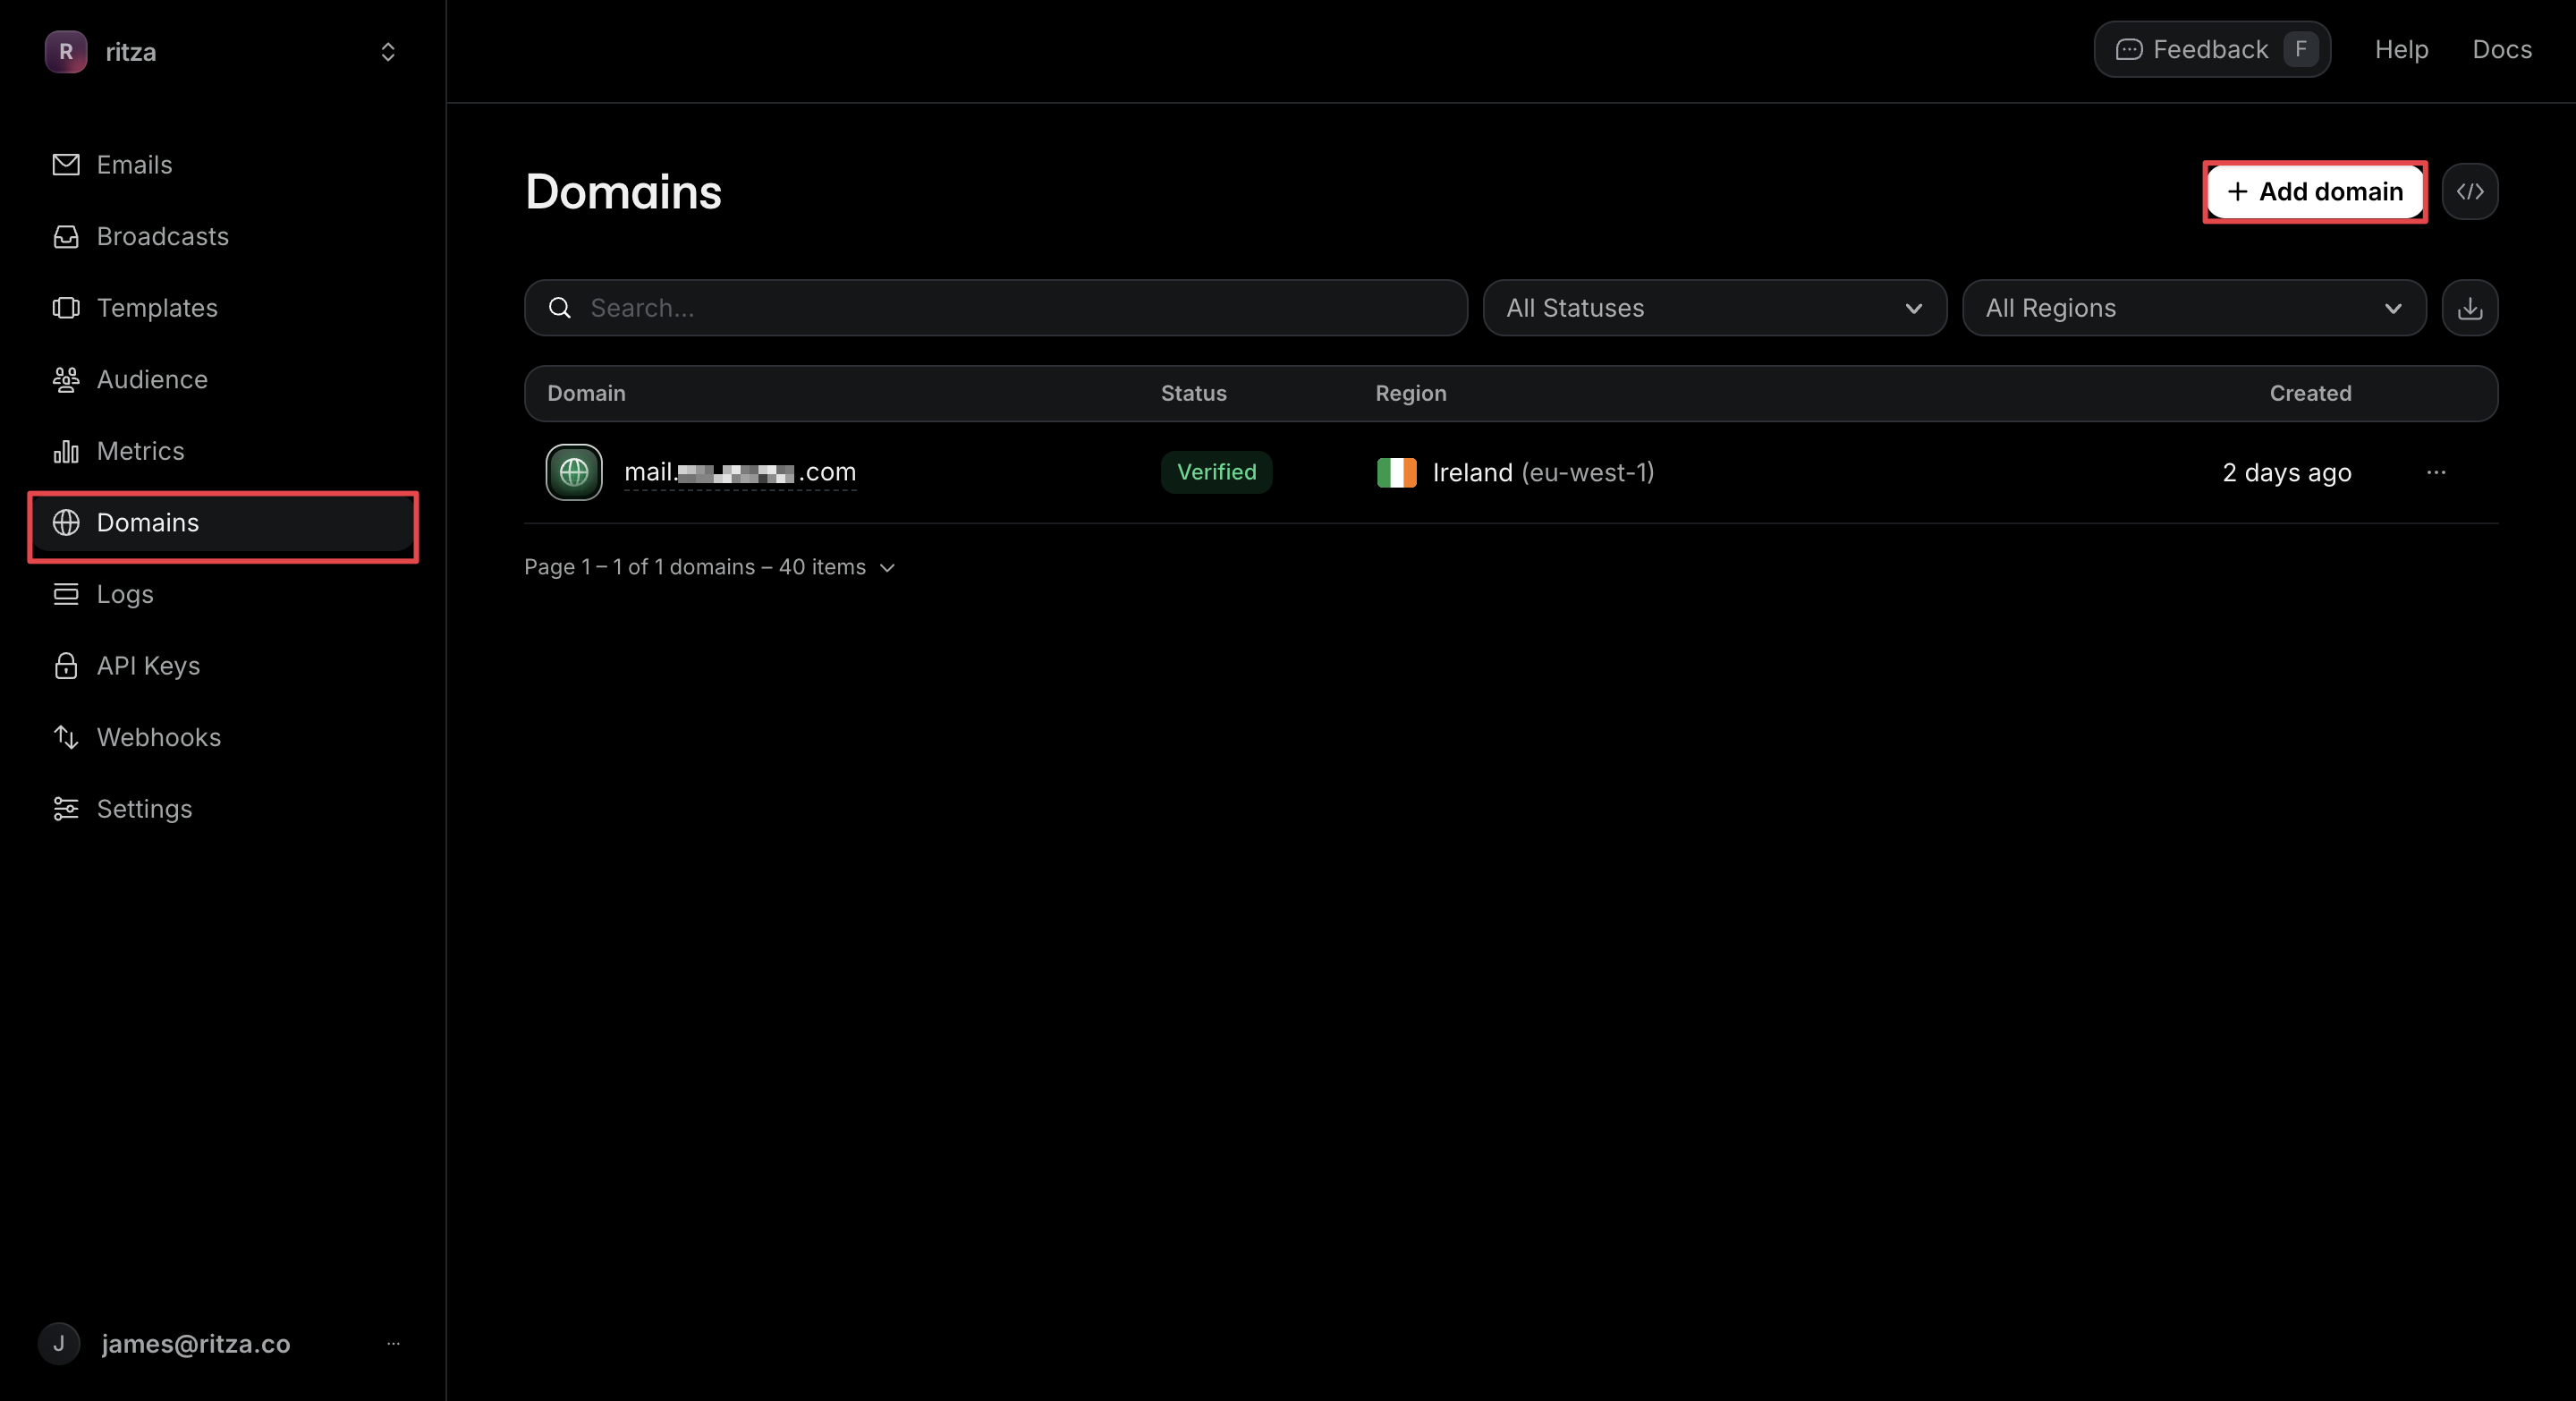Go to Emails in sidebar

[x=134, y=165]
